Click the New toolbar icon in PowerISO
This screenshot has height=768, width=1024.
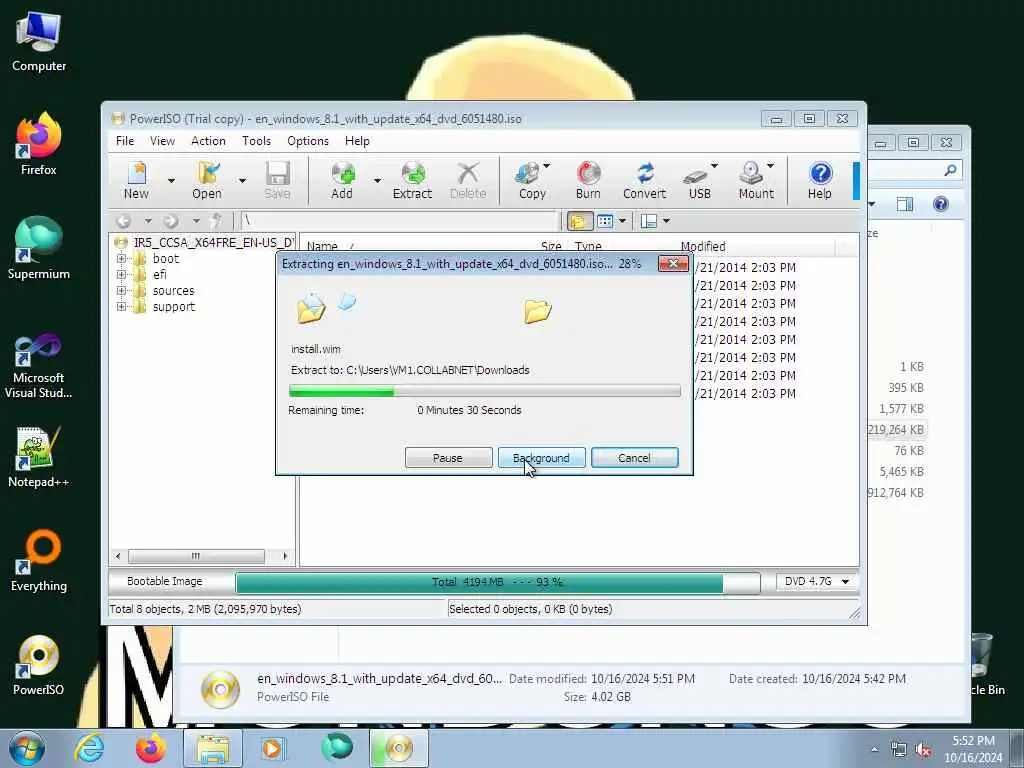tap(136, 180)
